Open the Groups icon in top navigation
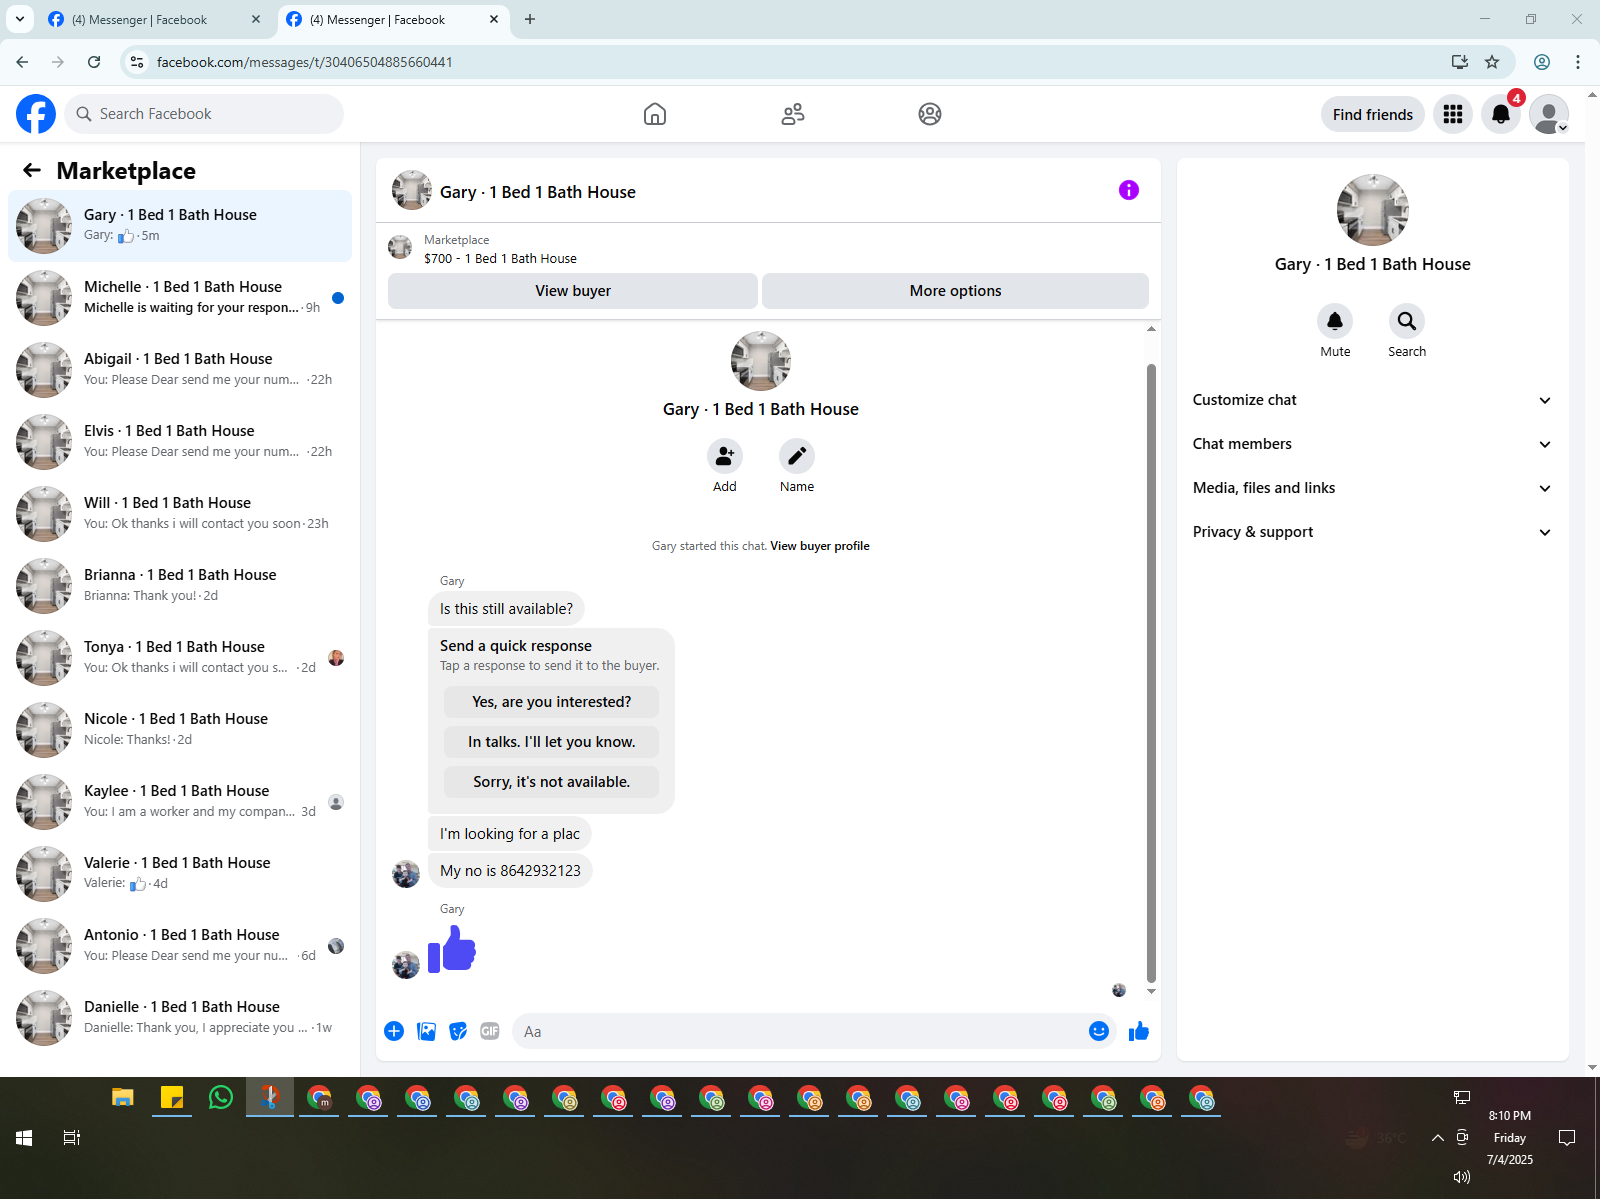 (930, 114)
